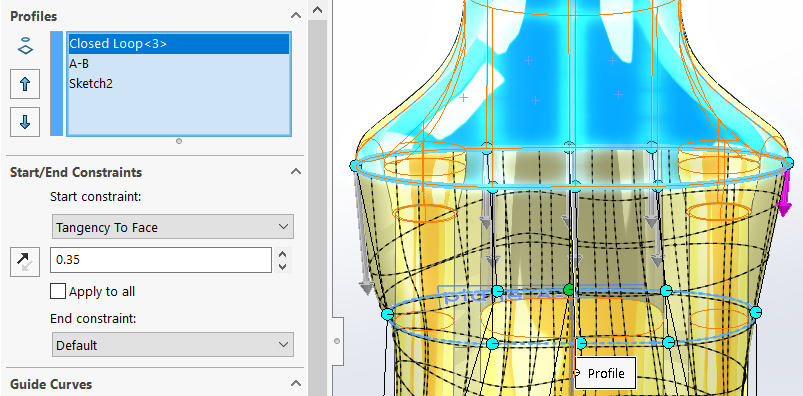Screen dimensions: 803x396
Task: Increase the tangent length with up stepper
Action: 282,254
